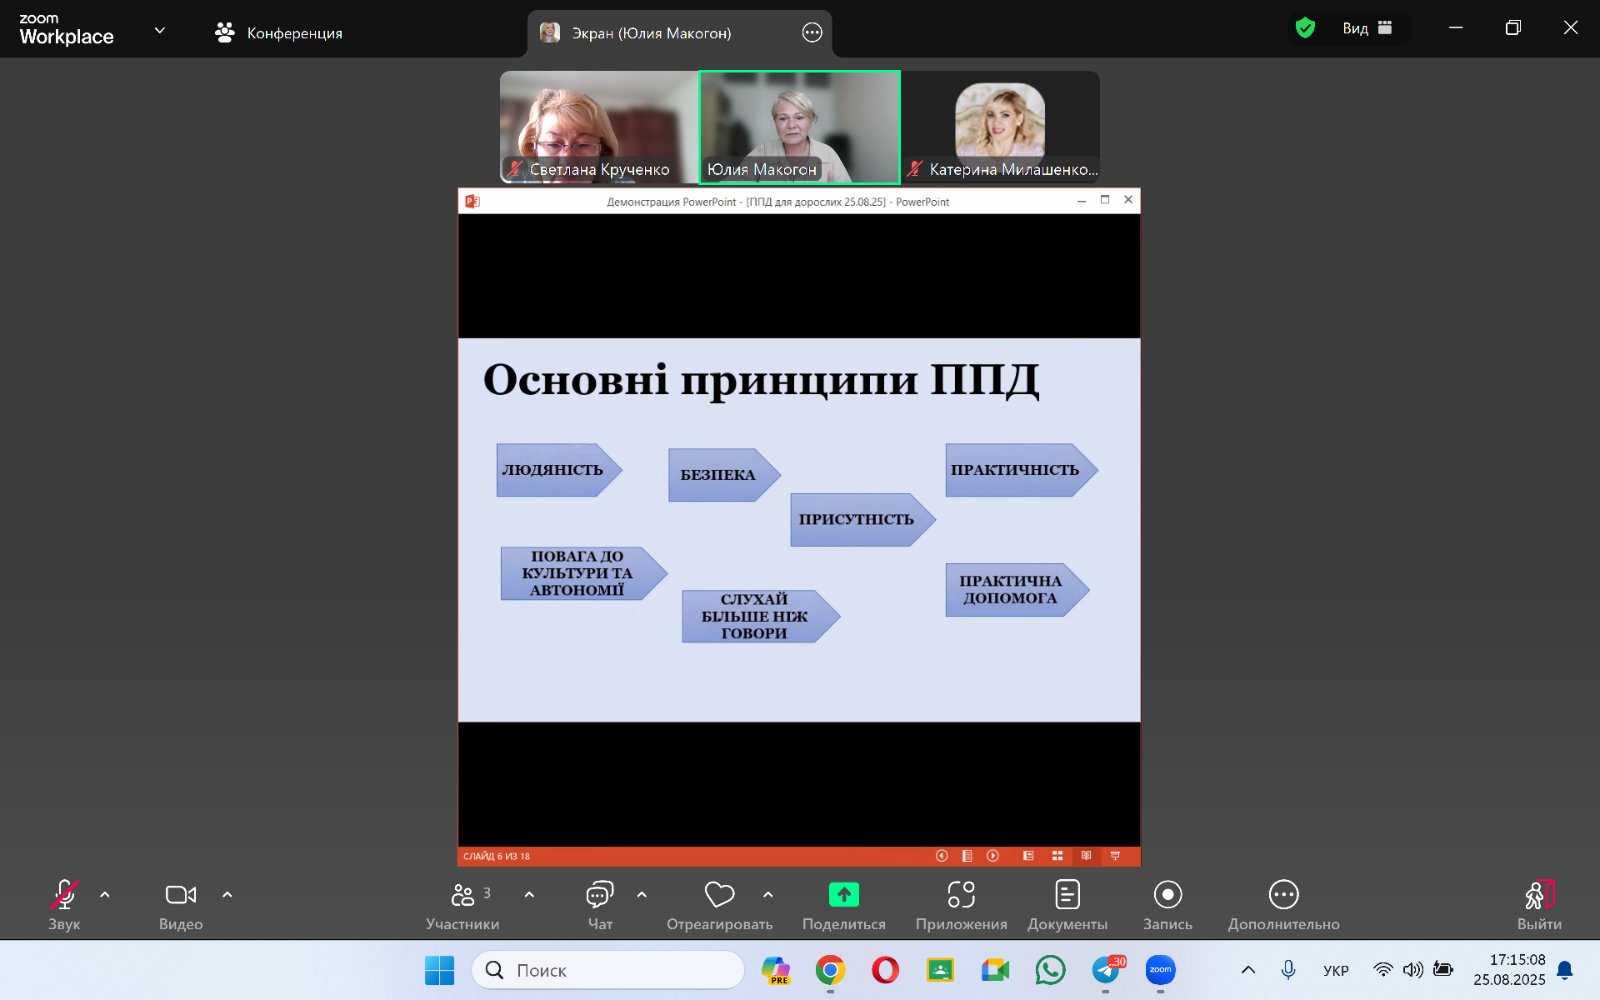Viewport: 1600px width, 1000px height.
Task: Click the green encryption shield icon
Action: [x=1305, y=28]
